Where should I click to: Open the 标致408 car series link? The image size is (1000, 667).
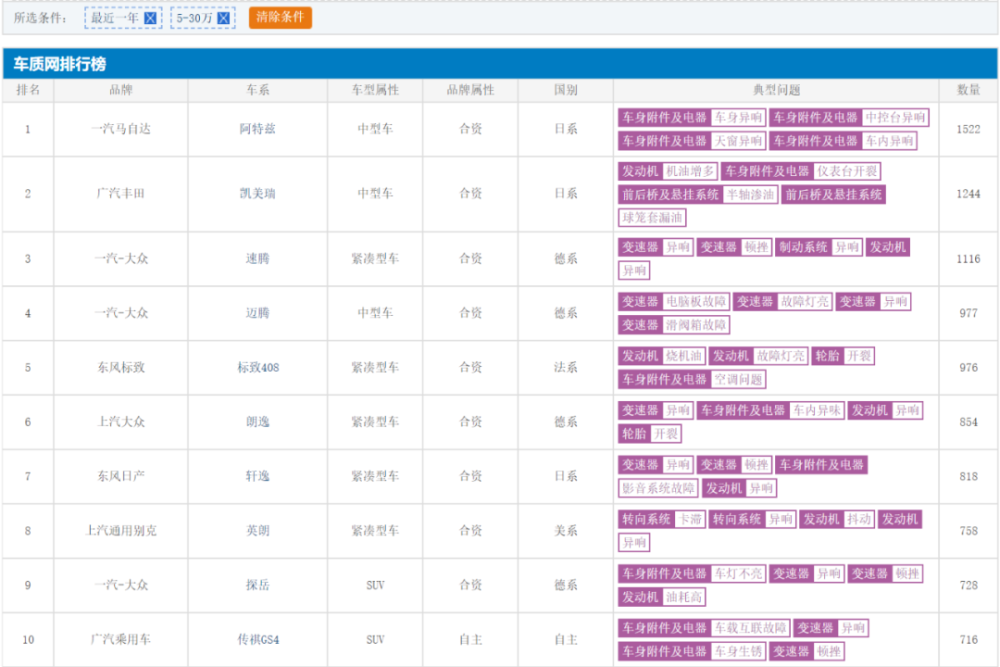coord(258,367)
